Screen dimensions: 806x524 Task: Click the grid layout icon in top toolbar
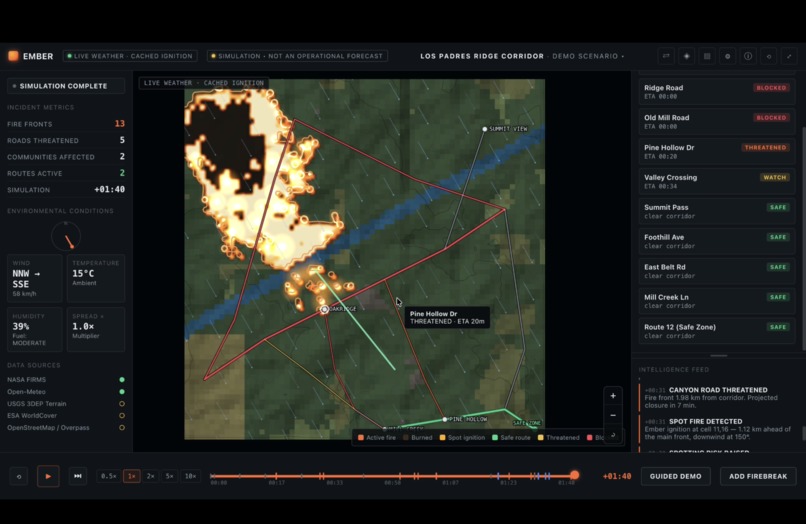tap(707, 56)
